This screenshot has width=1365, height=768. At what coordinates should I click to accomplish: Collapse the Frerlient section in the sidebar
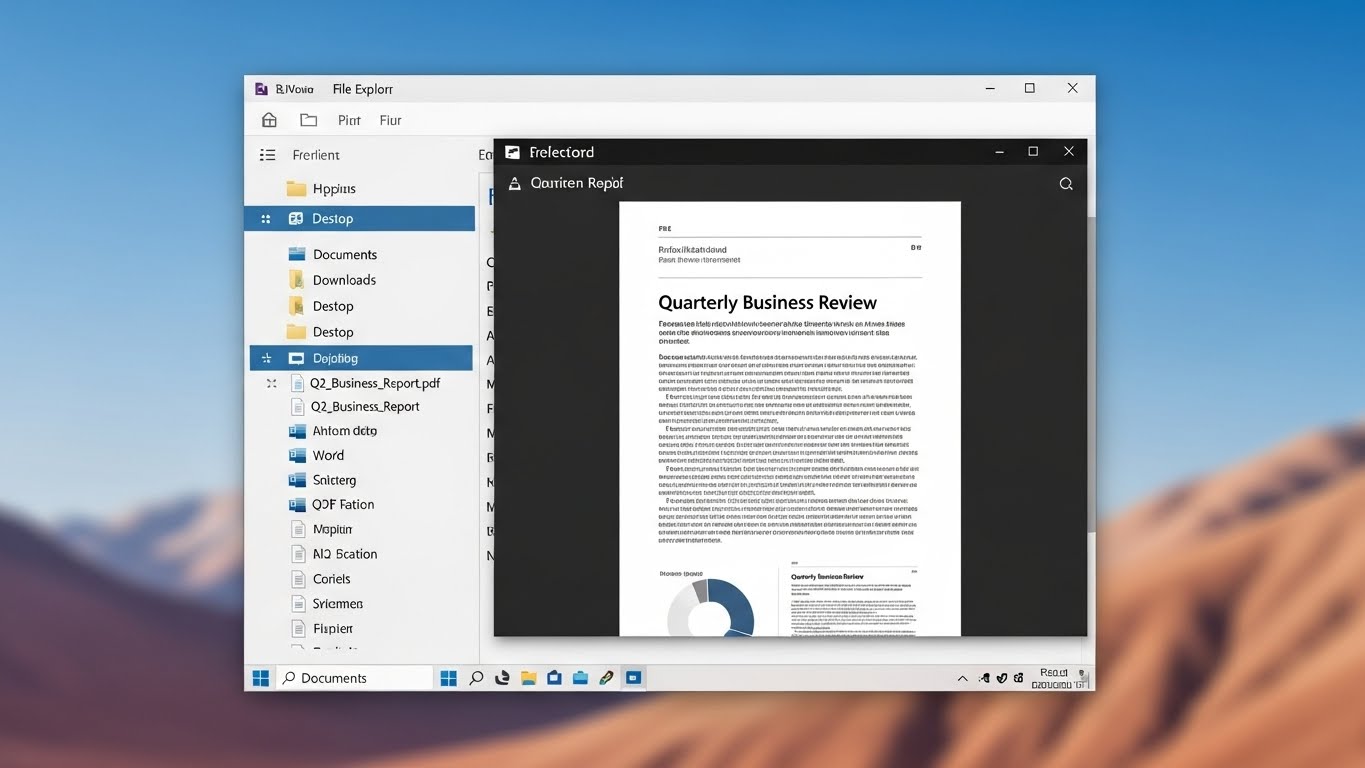(x=267, y=155)
